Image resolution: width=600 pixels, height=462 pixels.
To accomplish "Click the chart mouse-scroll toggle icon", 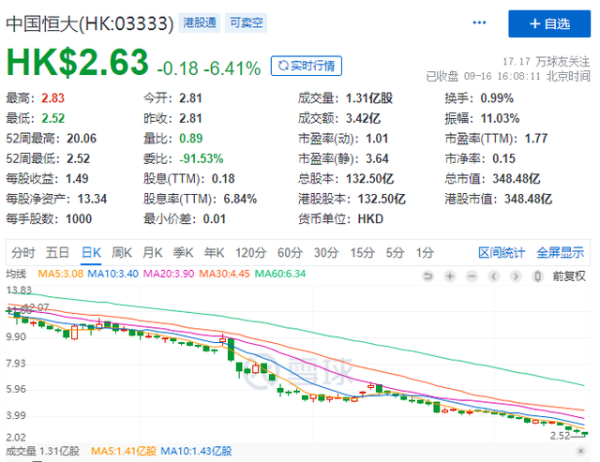I will (538, 276).
